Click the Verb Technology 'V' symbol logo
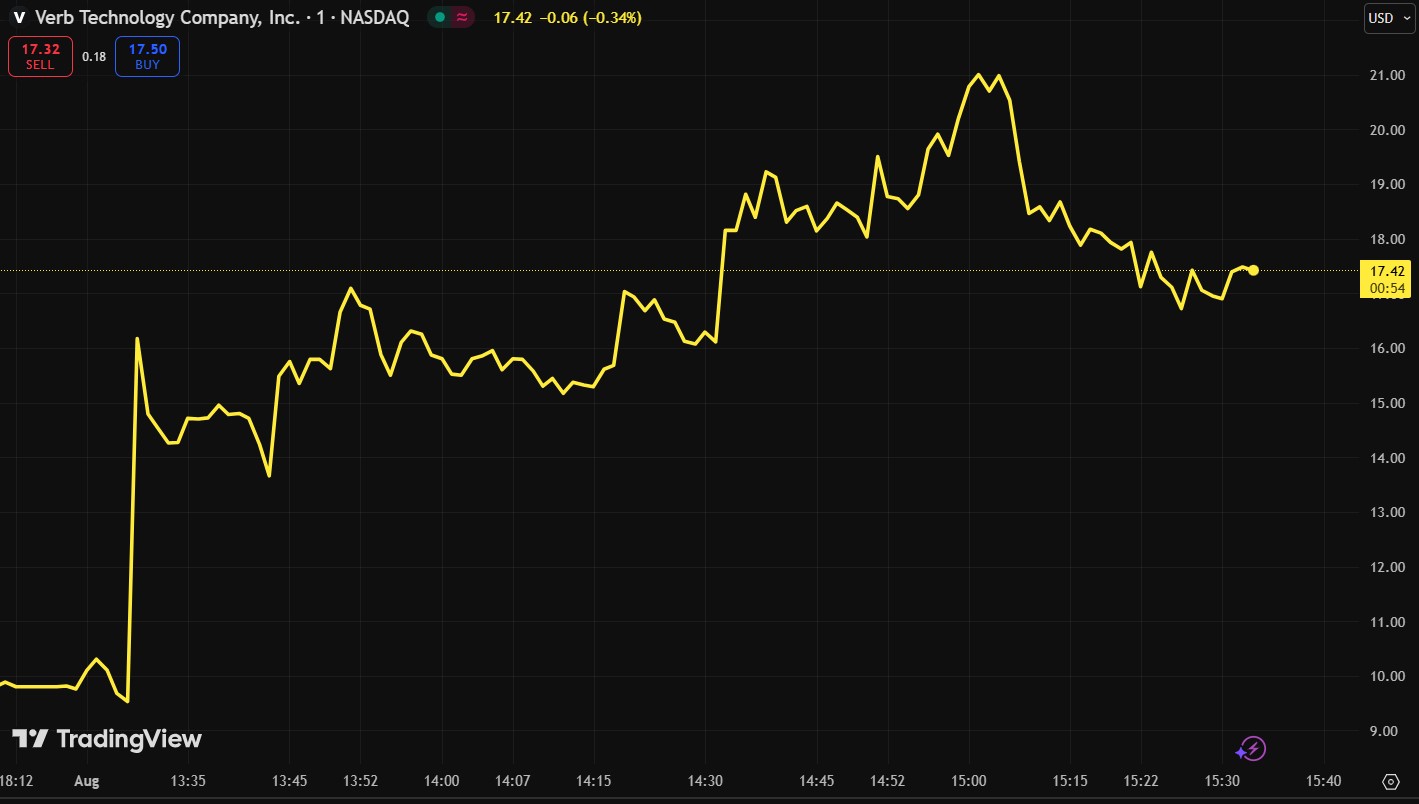The height and width of the screenshot is (804, 1419). click(19, 18)
